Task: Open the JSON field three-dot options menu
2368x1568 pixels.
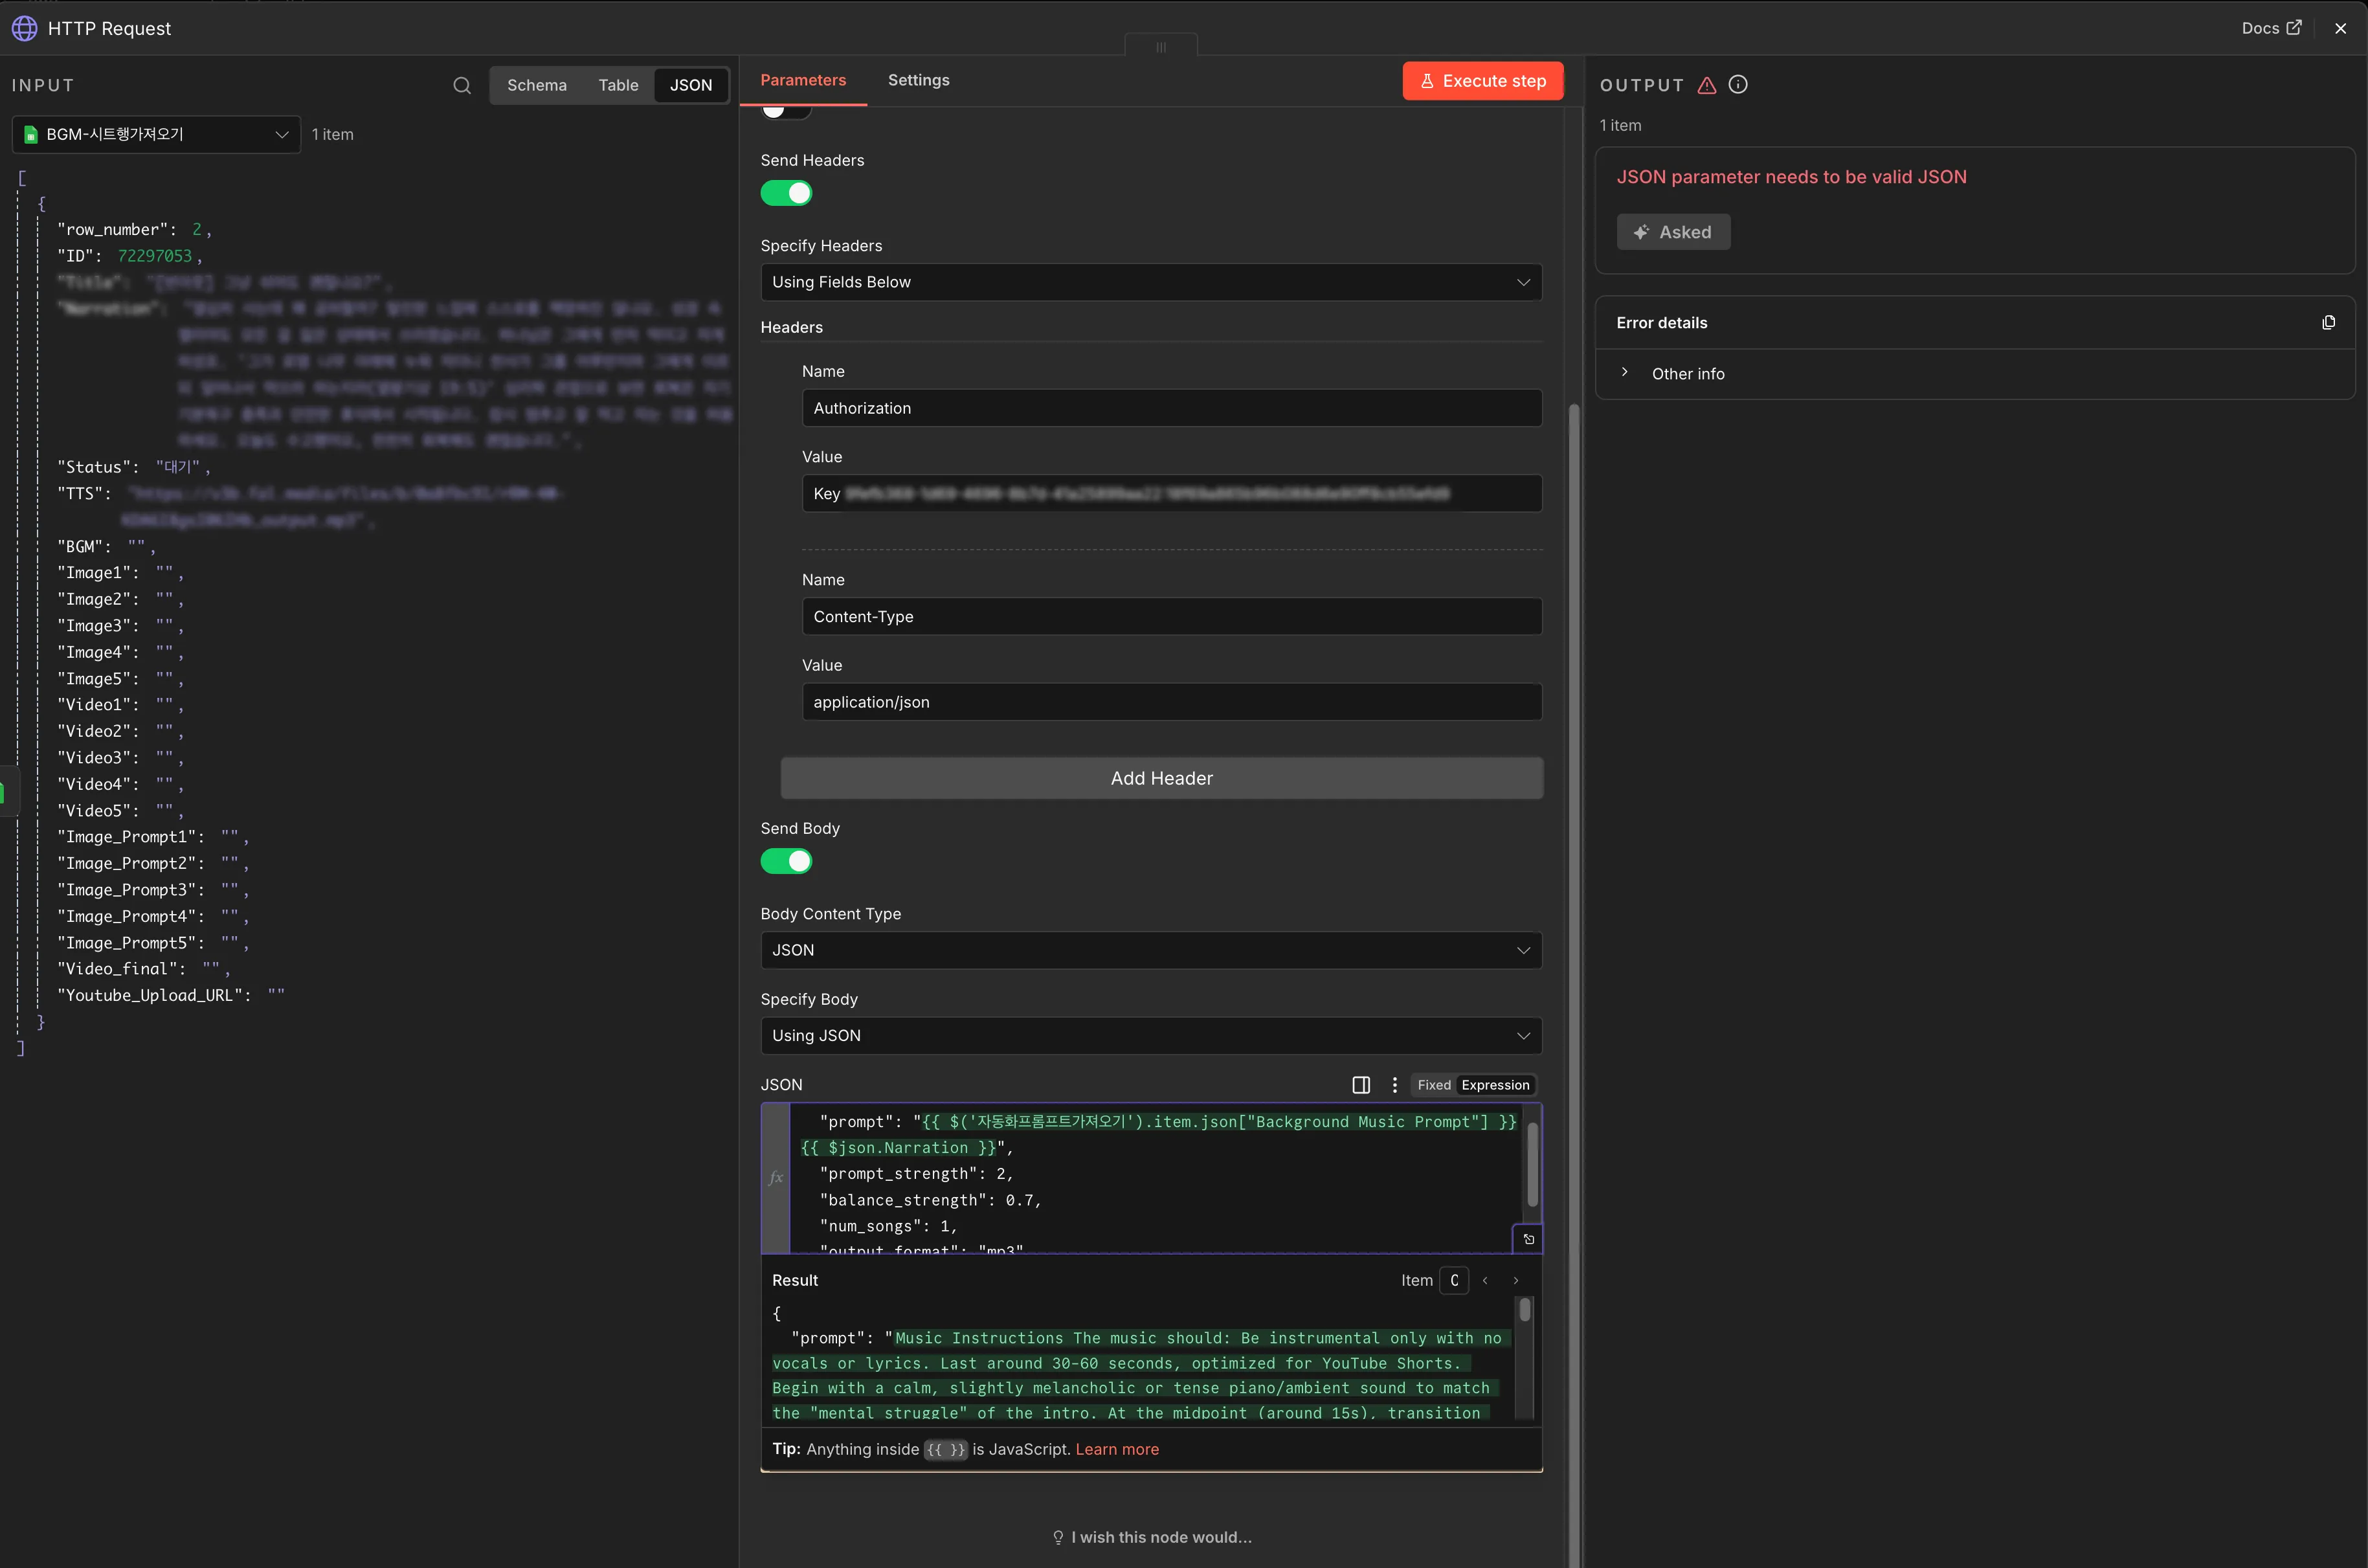Action: coord(1394,1085)
